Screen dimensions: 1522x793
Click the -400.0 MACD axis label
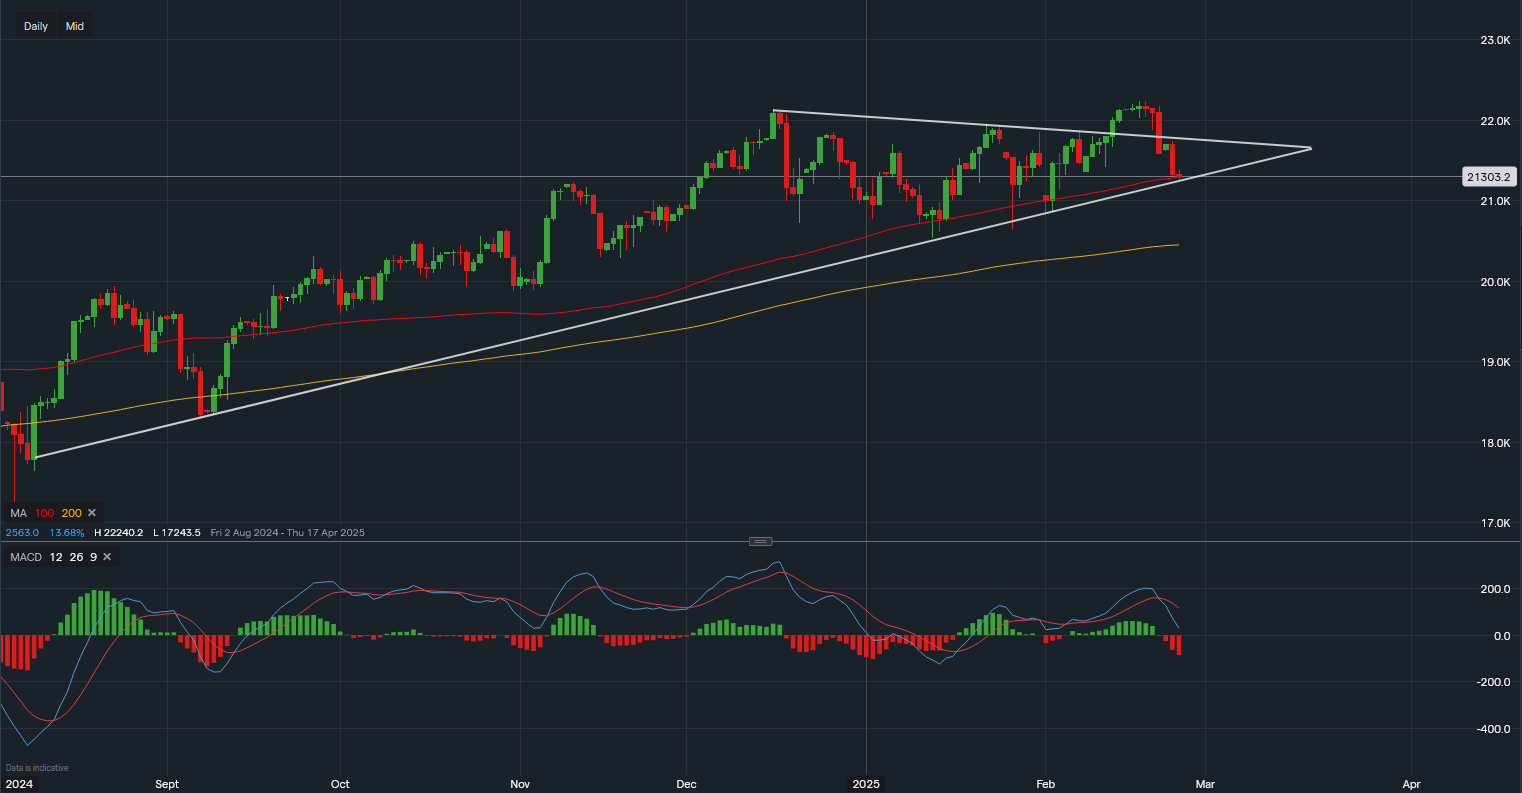(1494, 729)
